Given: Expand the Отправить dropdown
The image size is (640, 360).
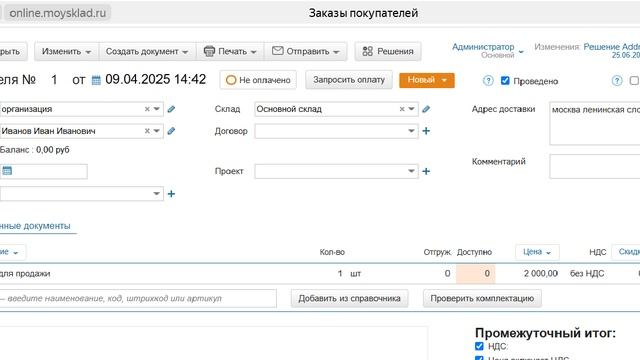Looking at the screenshot, I should (336, 52).
